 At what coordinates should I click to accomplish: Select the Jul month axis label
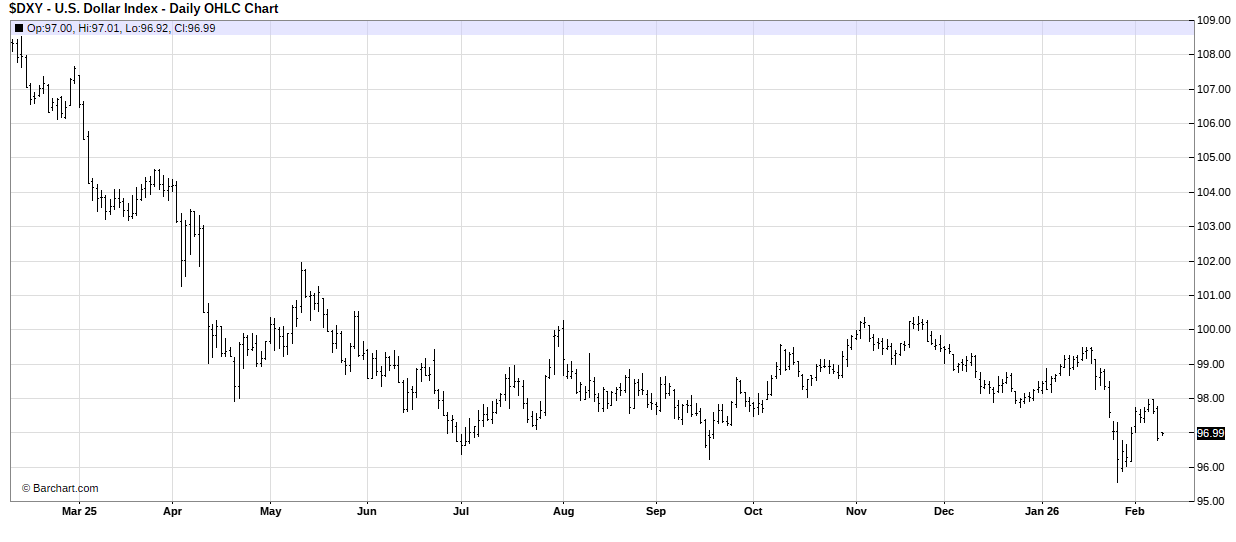coord(461,511)
